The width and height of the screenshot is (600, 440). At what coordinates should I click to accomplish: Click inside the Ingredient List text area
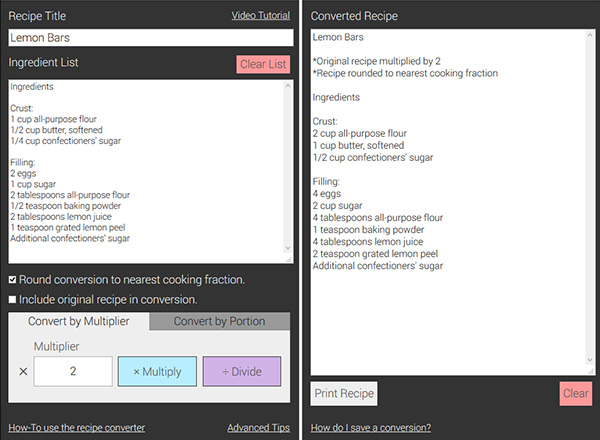pos(147,171)
